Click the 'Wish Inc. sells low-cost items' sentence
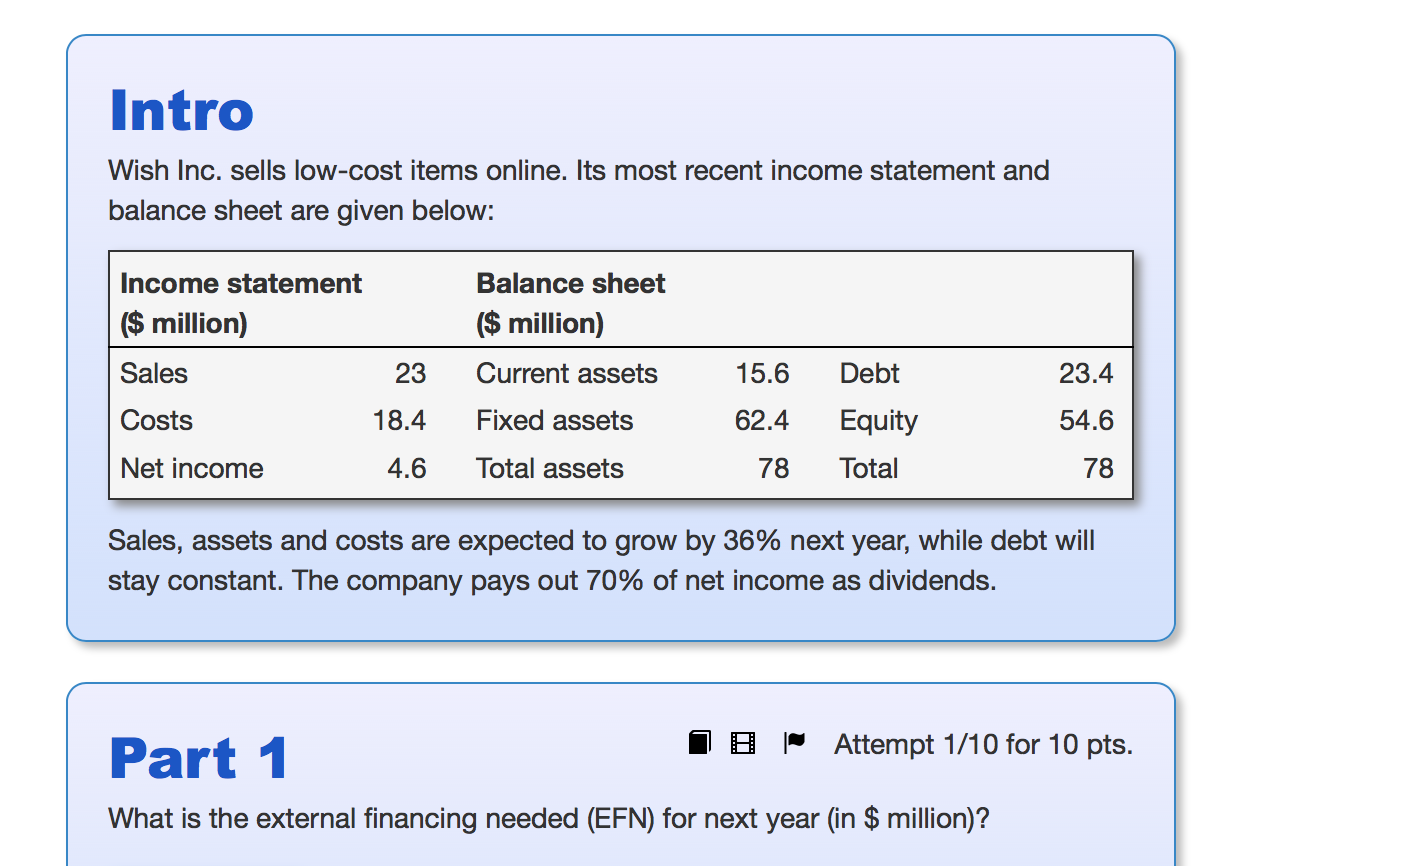 [x=579, y=190]
